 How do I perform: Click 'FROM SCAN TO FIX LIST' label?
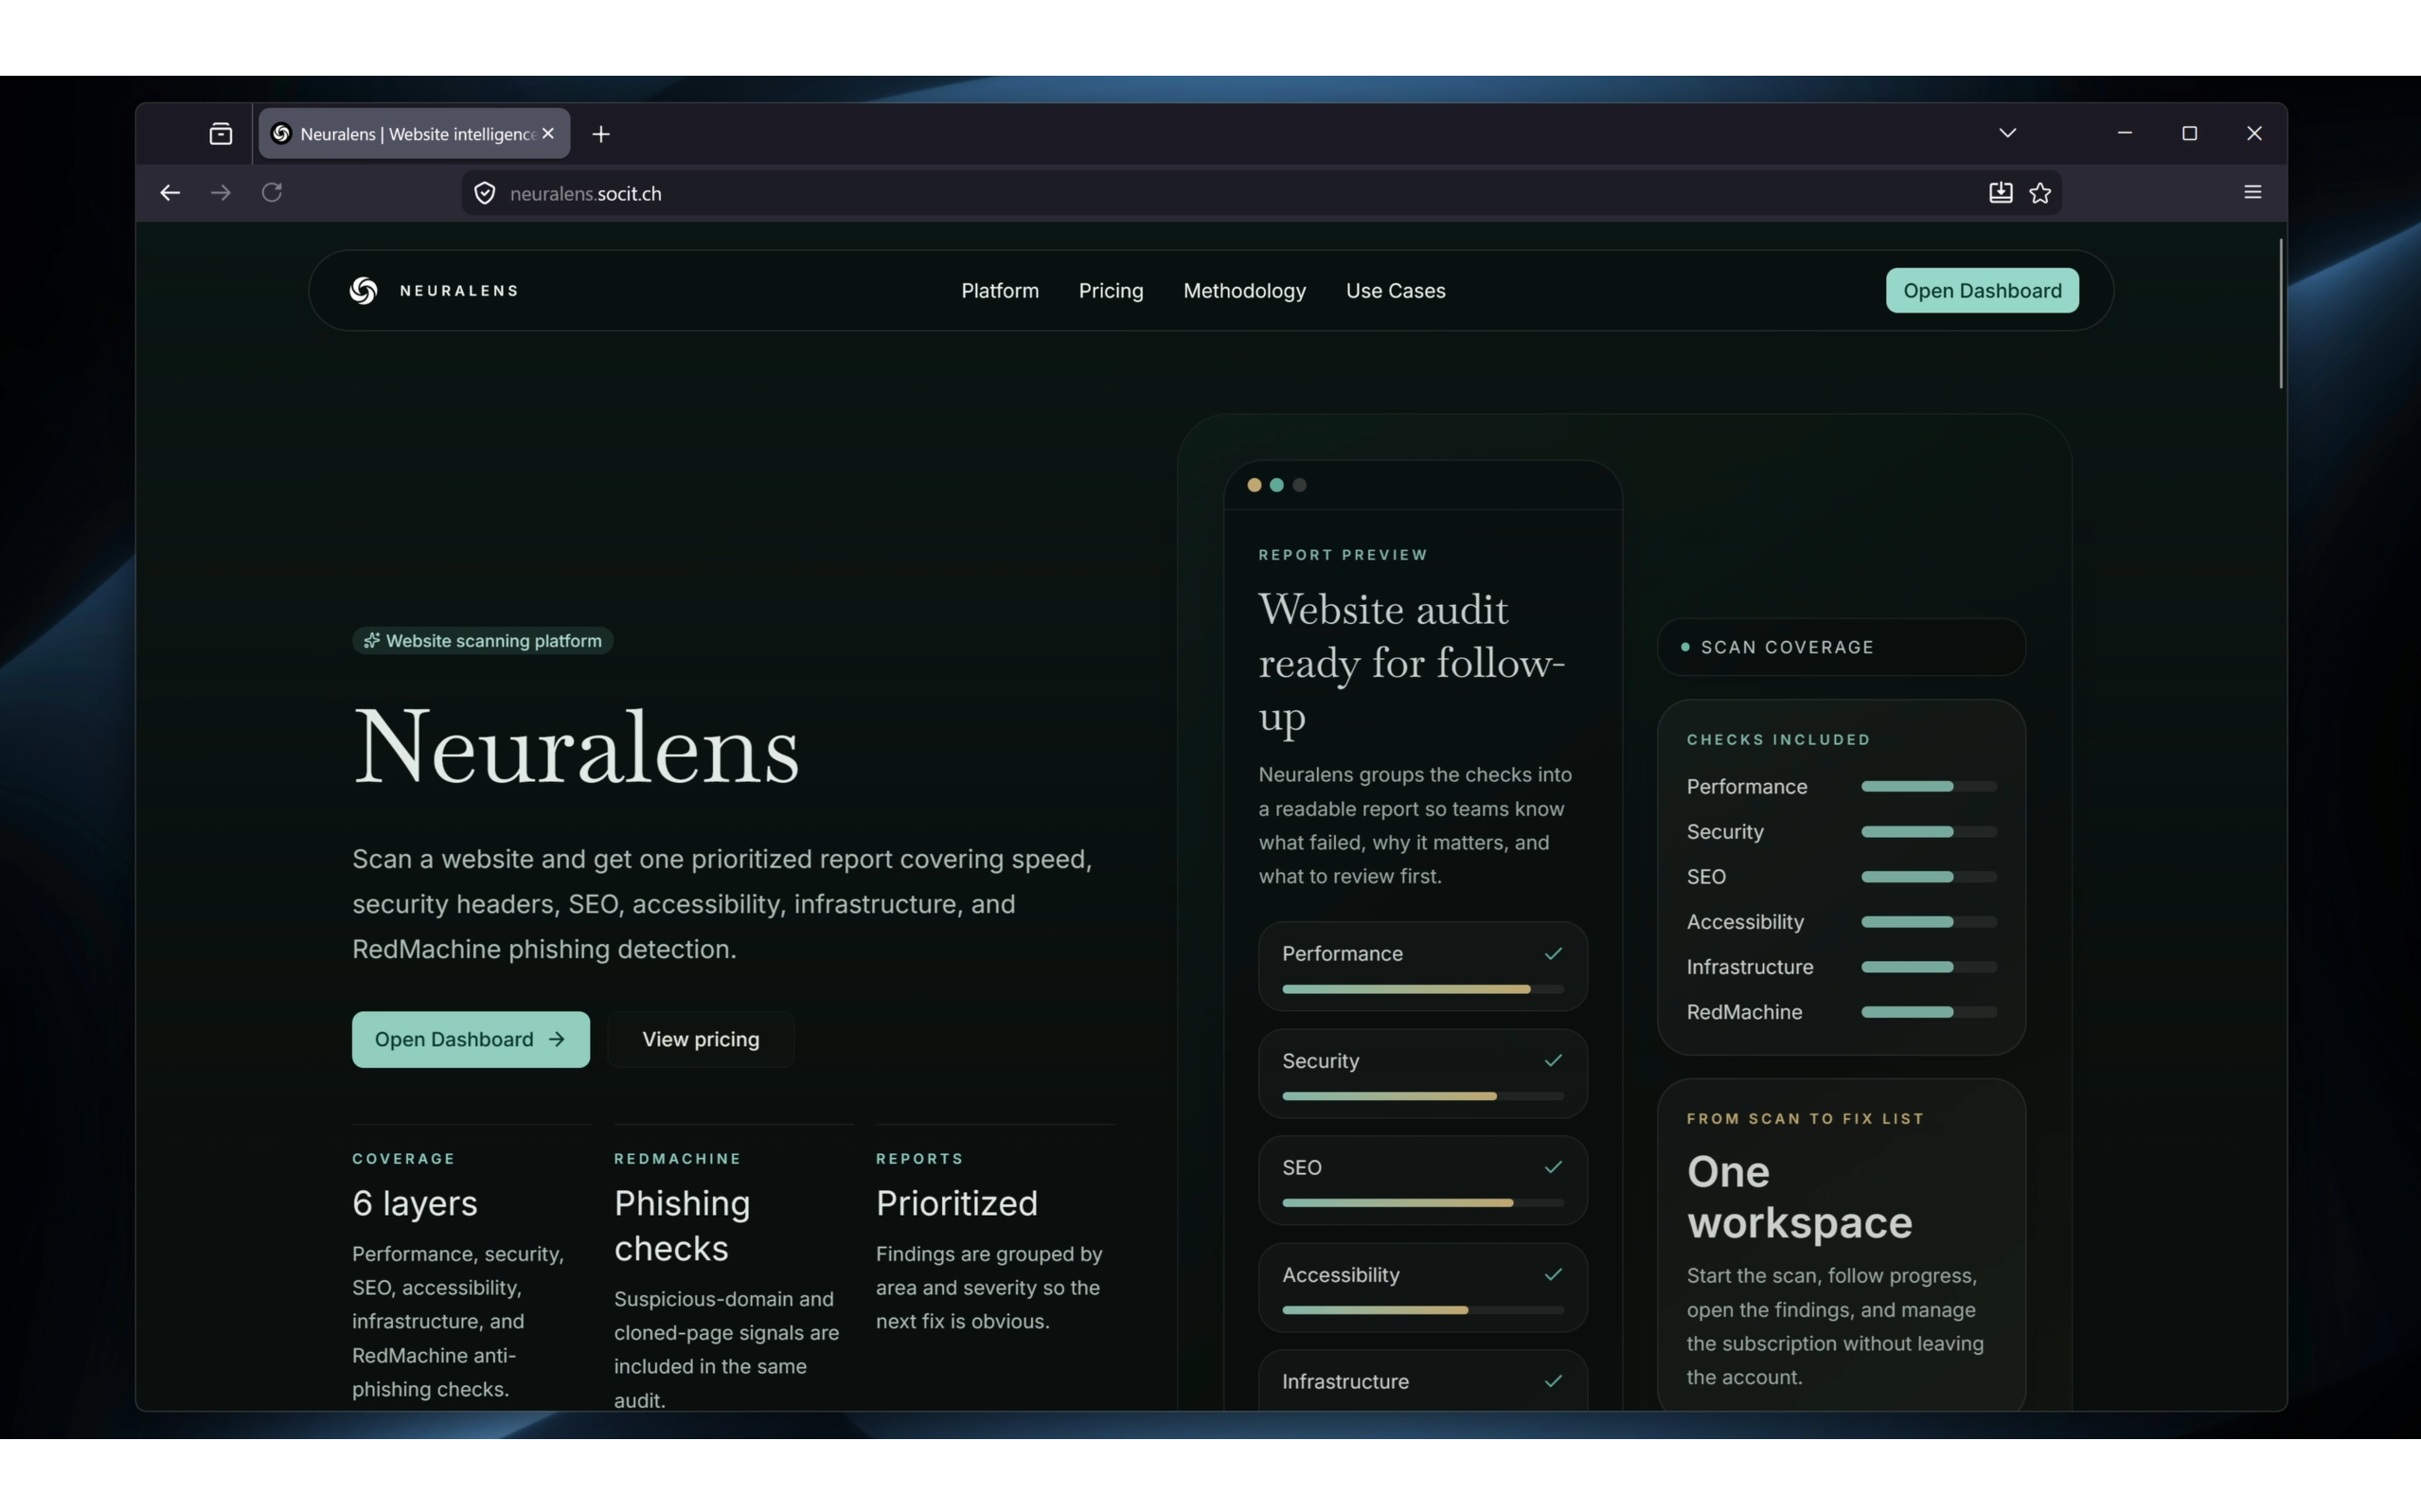tap(1805, 1119)
